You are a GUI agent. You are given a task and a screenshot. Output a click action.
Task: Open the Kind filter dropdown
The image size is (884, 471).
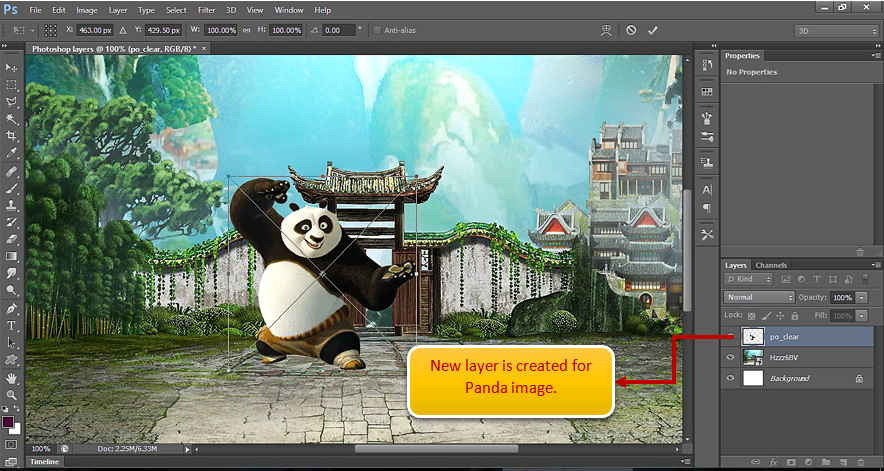click(749, 279)
